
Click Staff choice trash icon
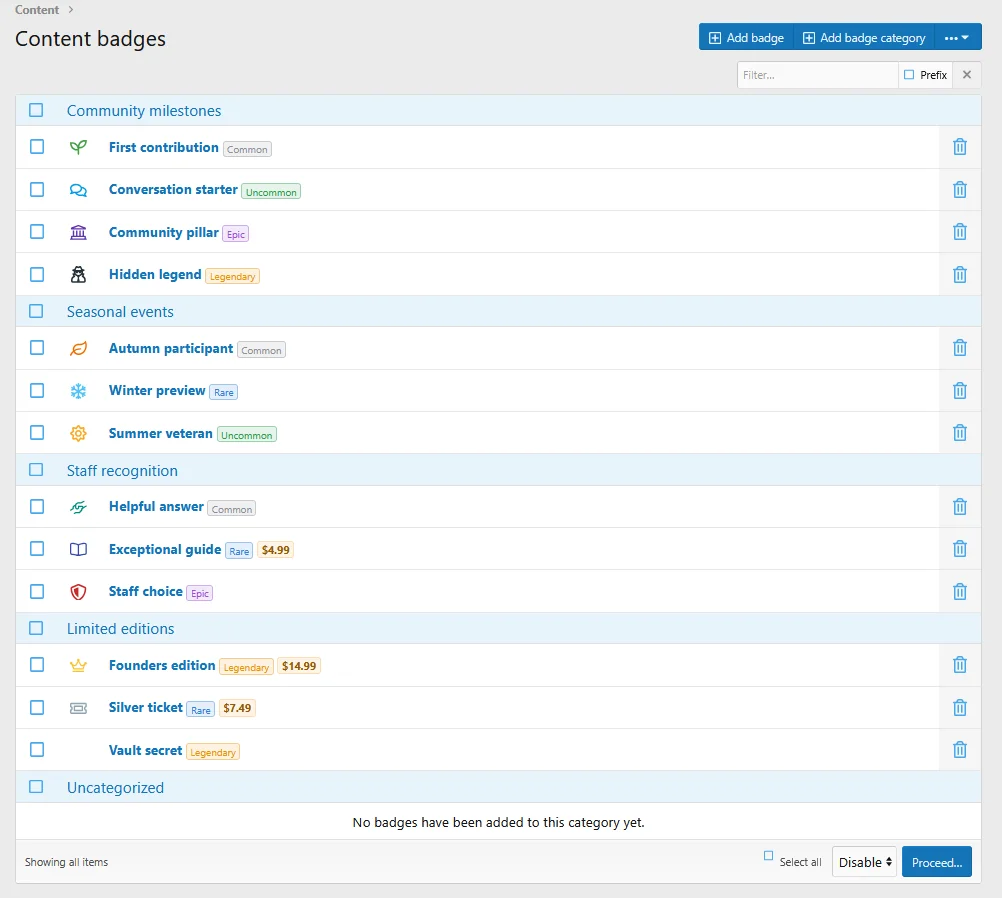pyautogui.click(x=959, y=592)
